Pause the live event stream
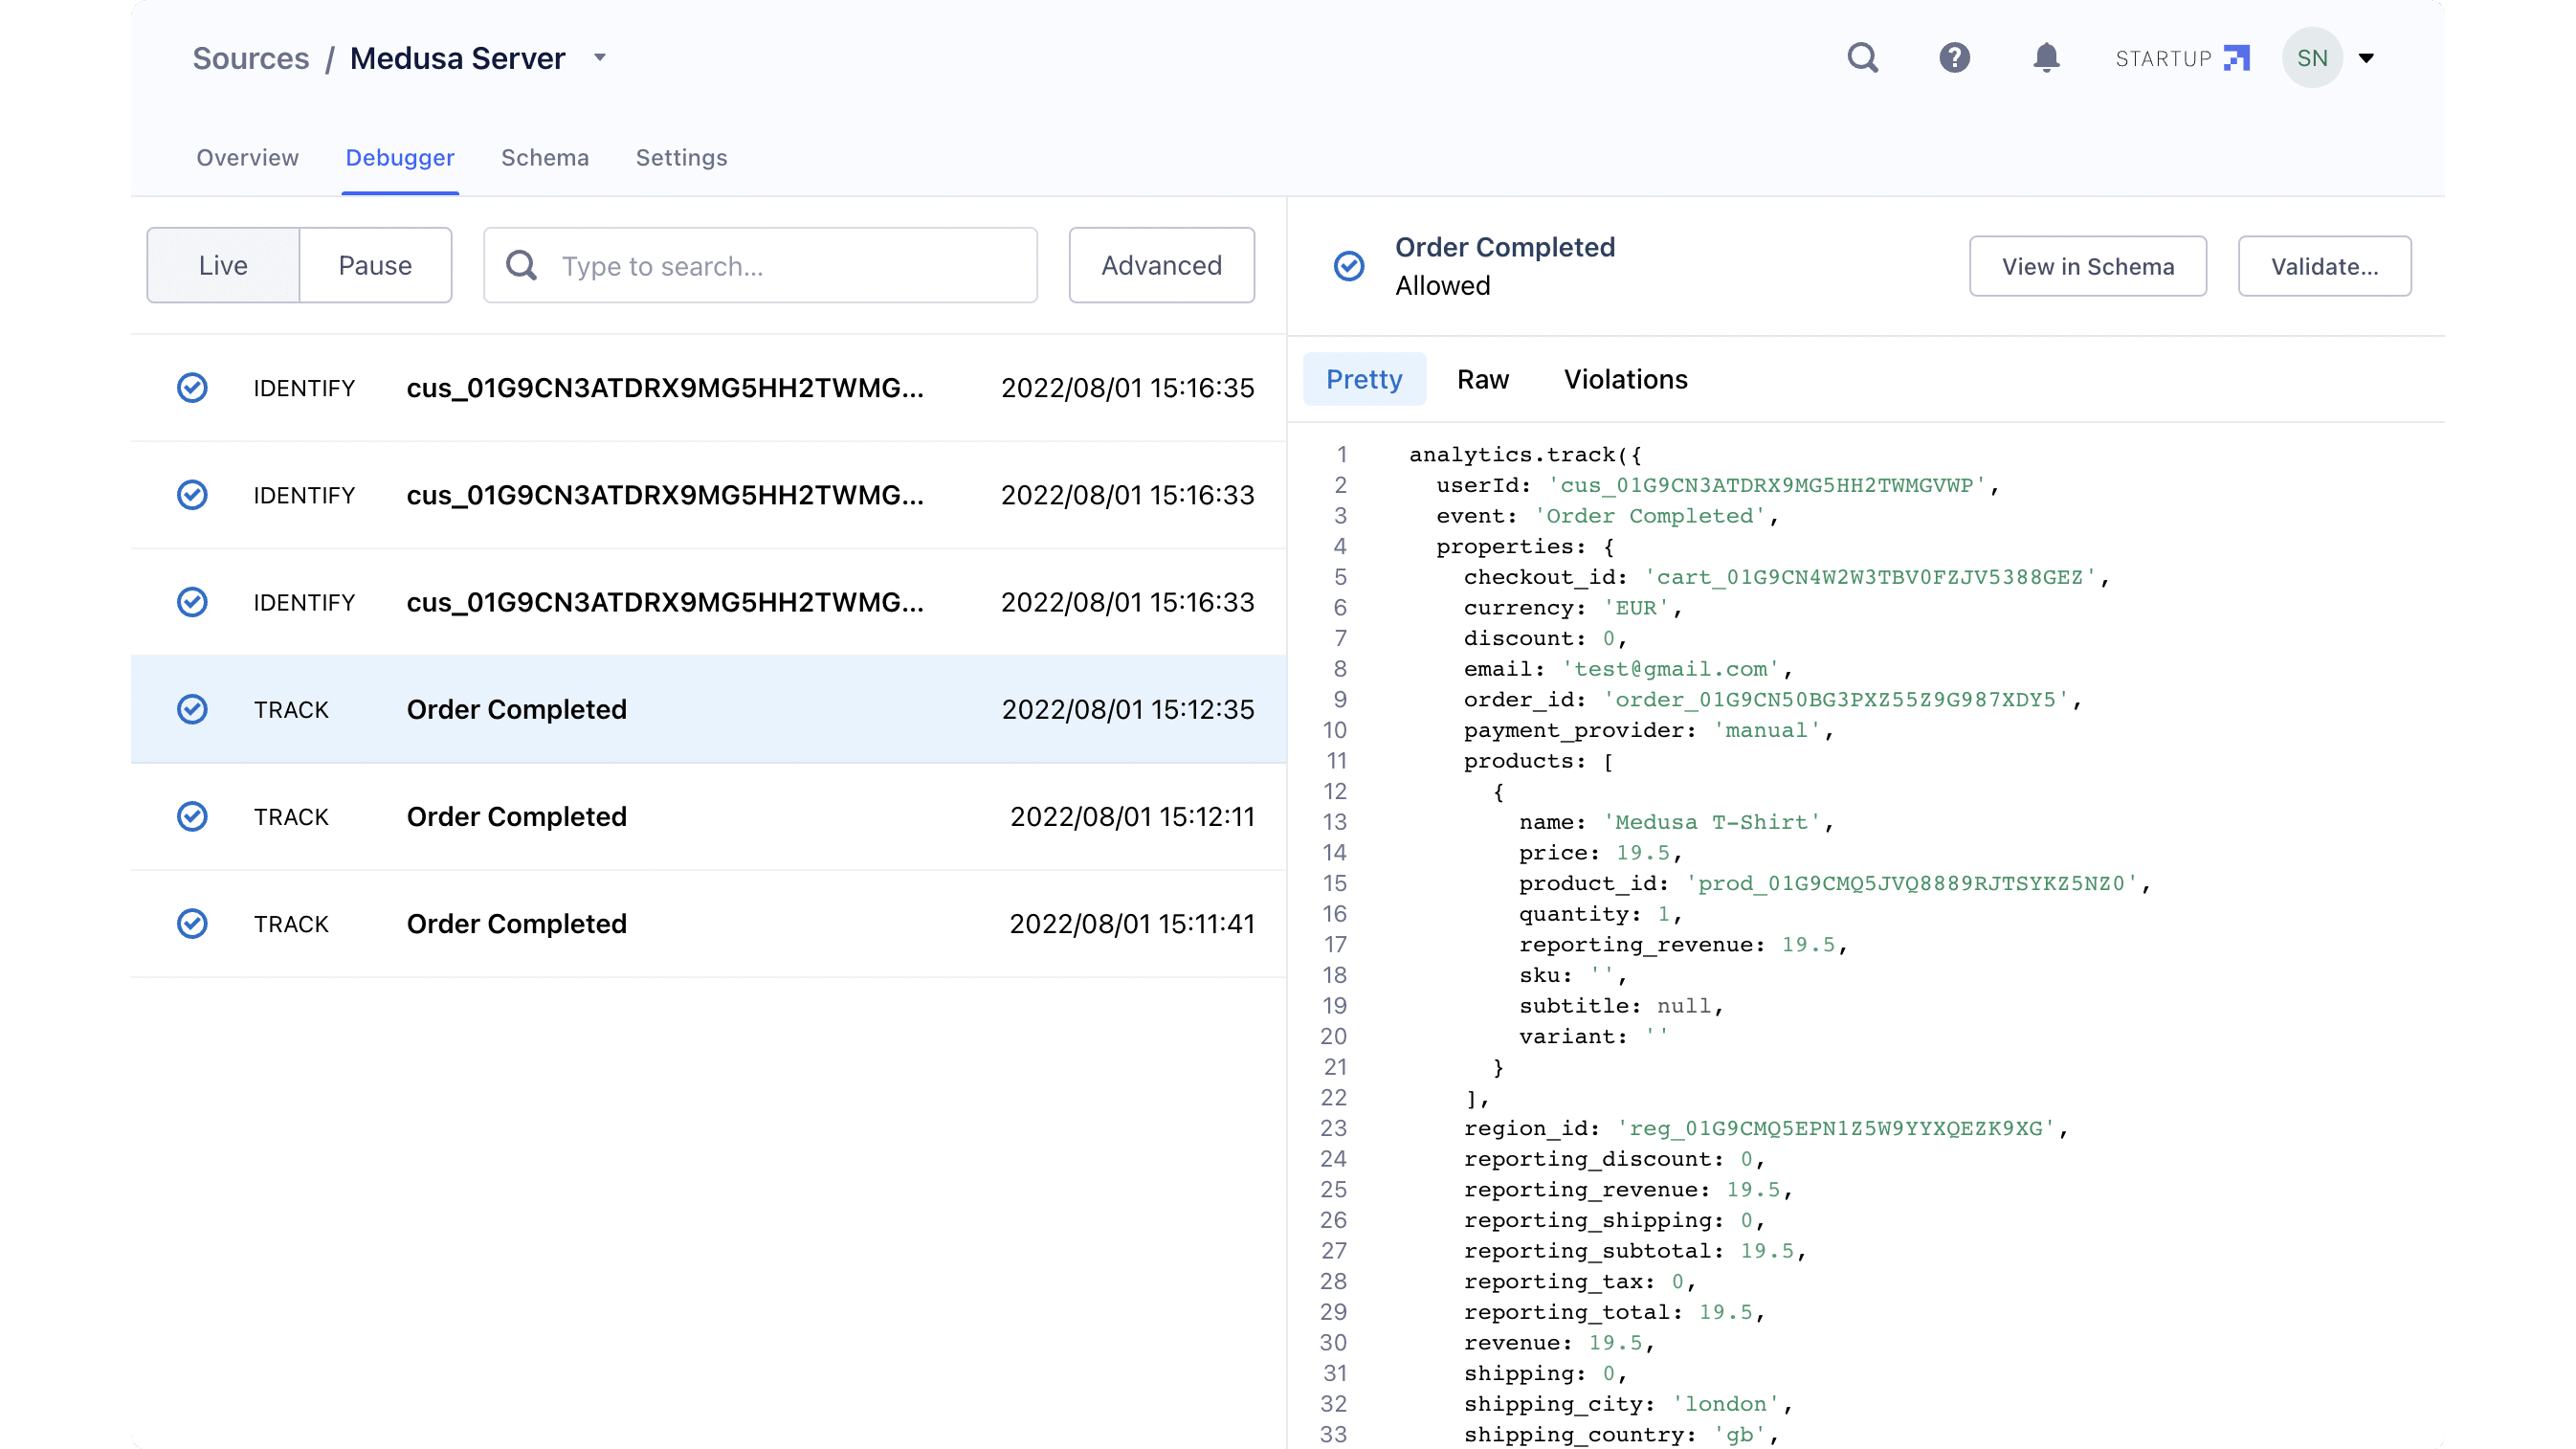 pyautogui.click(x=375, y=266)
